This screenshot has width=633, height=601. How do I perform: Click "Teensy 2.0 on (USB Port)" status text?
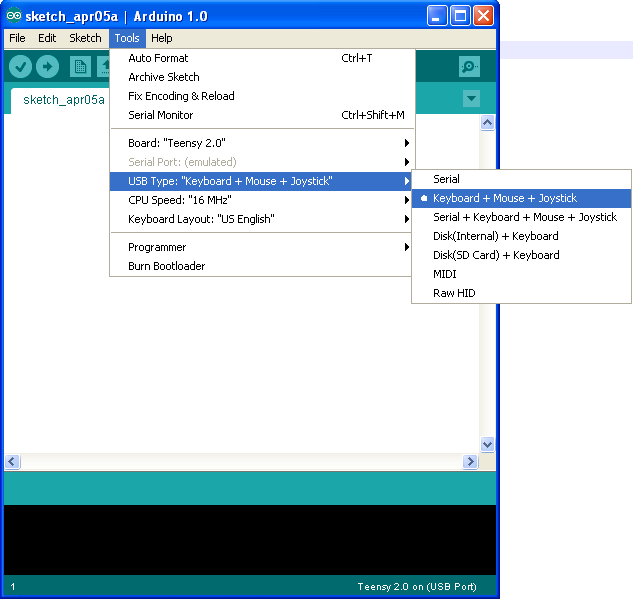click(417, 586)
